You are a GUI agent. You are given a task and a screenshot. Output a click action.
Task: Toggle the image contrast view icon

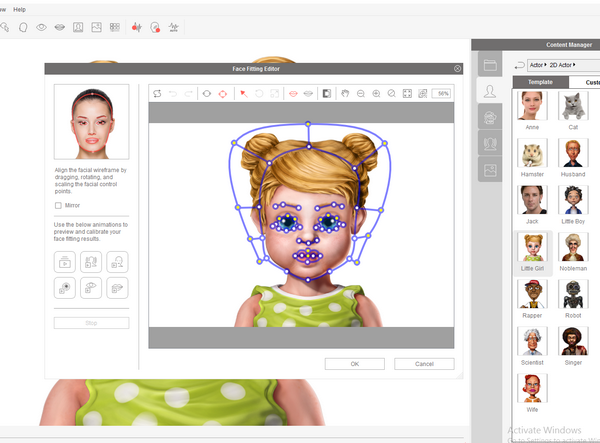click(x=326, y=93)
